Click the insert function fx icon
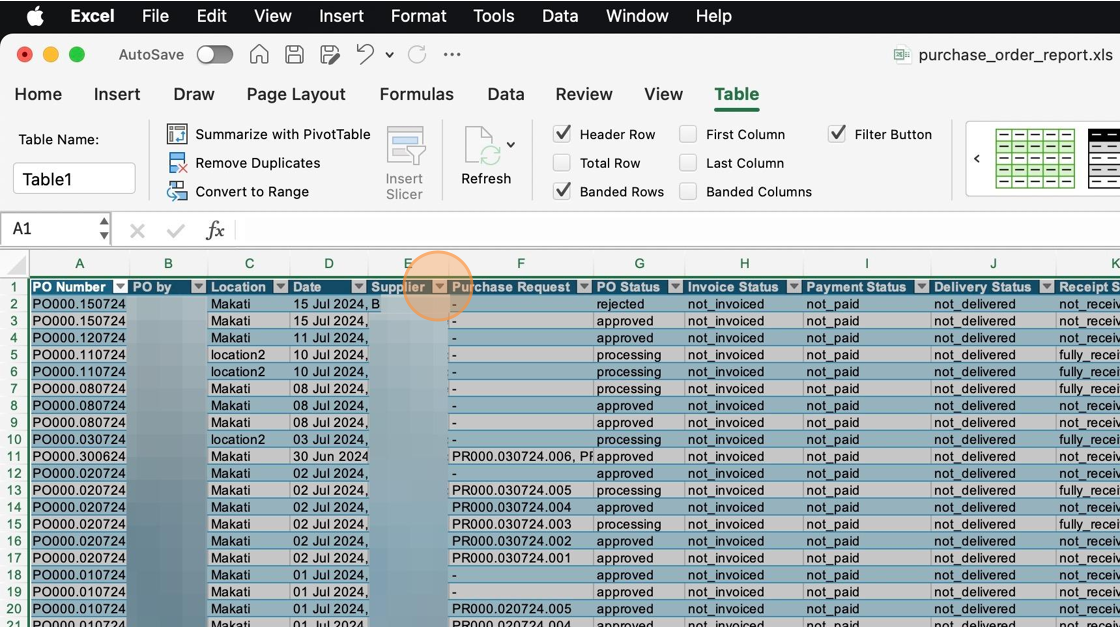Screen dimensions: 1120x628 coord(215,229)
